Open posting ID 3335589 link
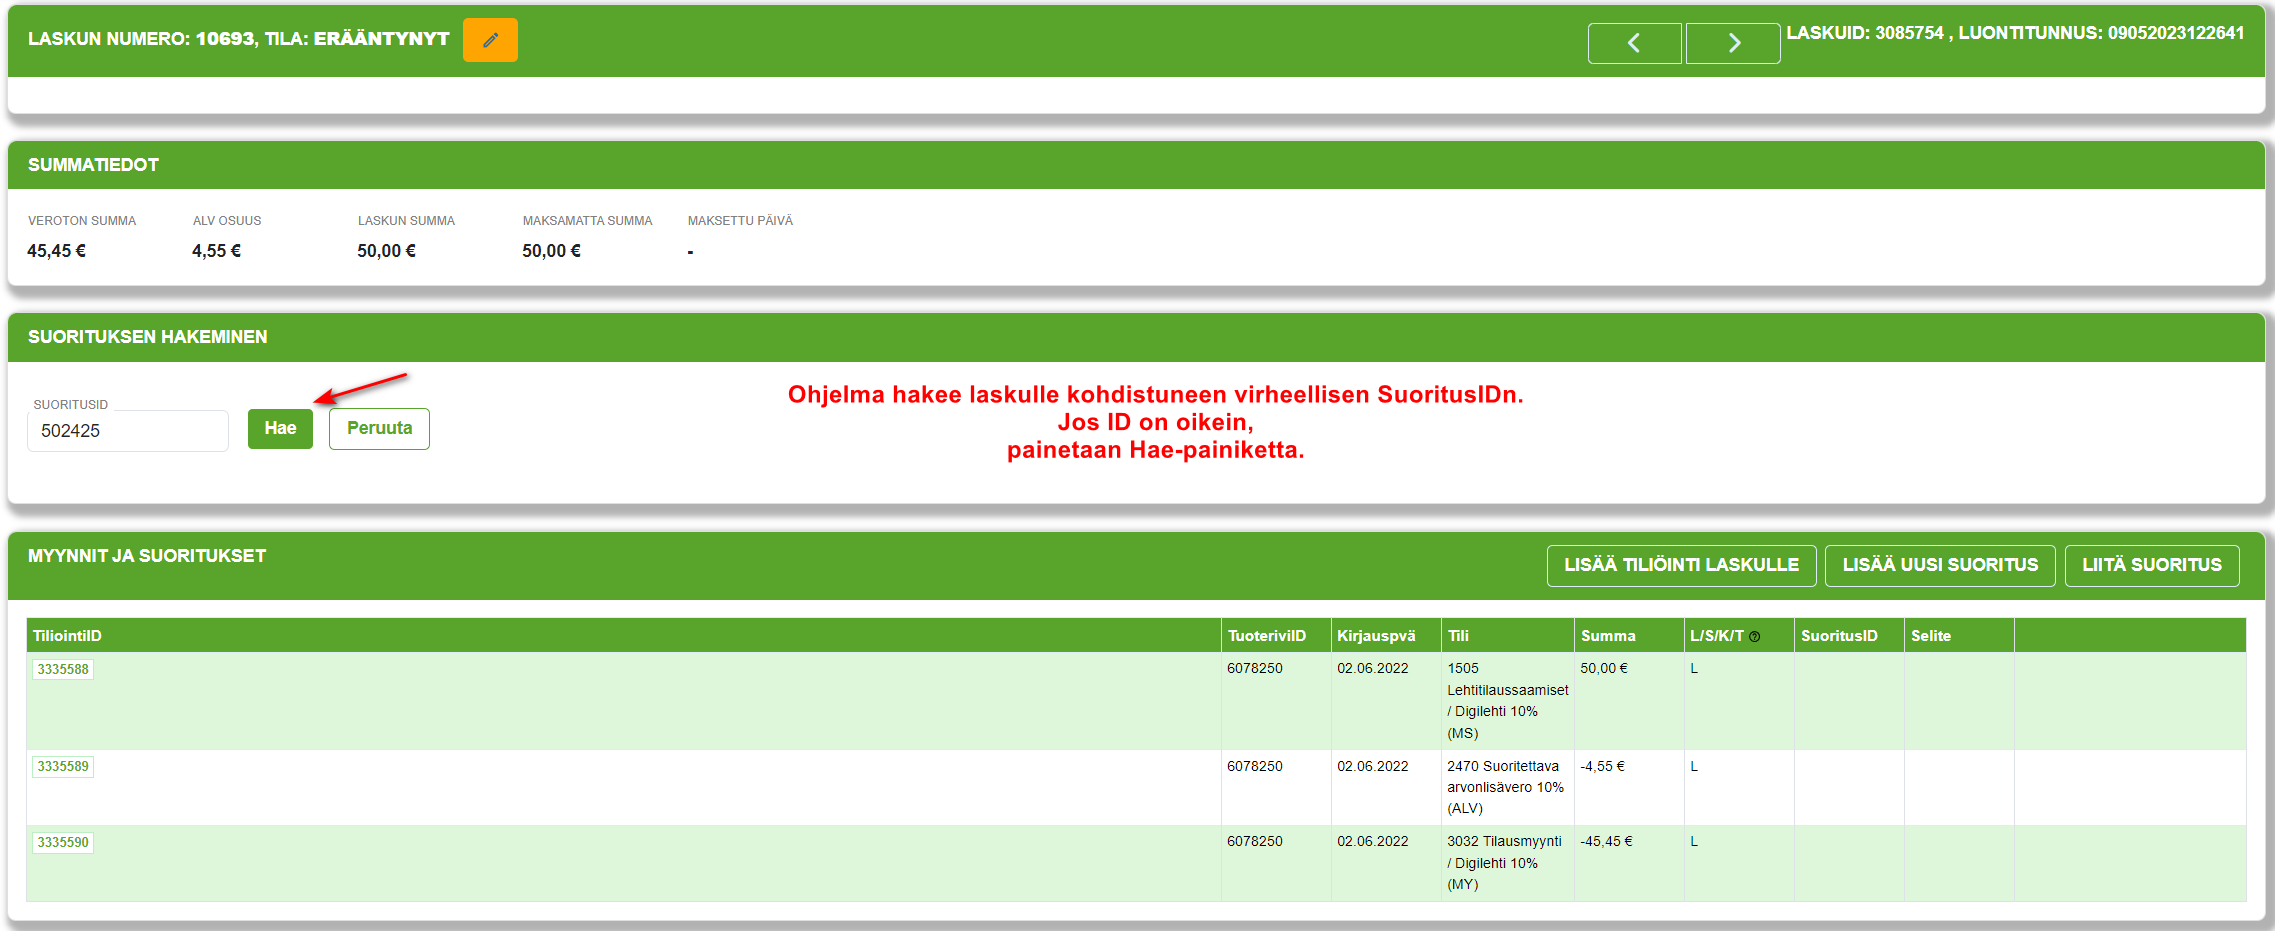 click(x=63, y=766)
